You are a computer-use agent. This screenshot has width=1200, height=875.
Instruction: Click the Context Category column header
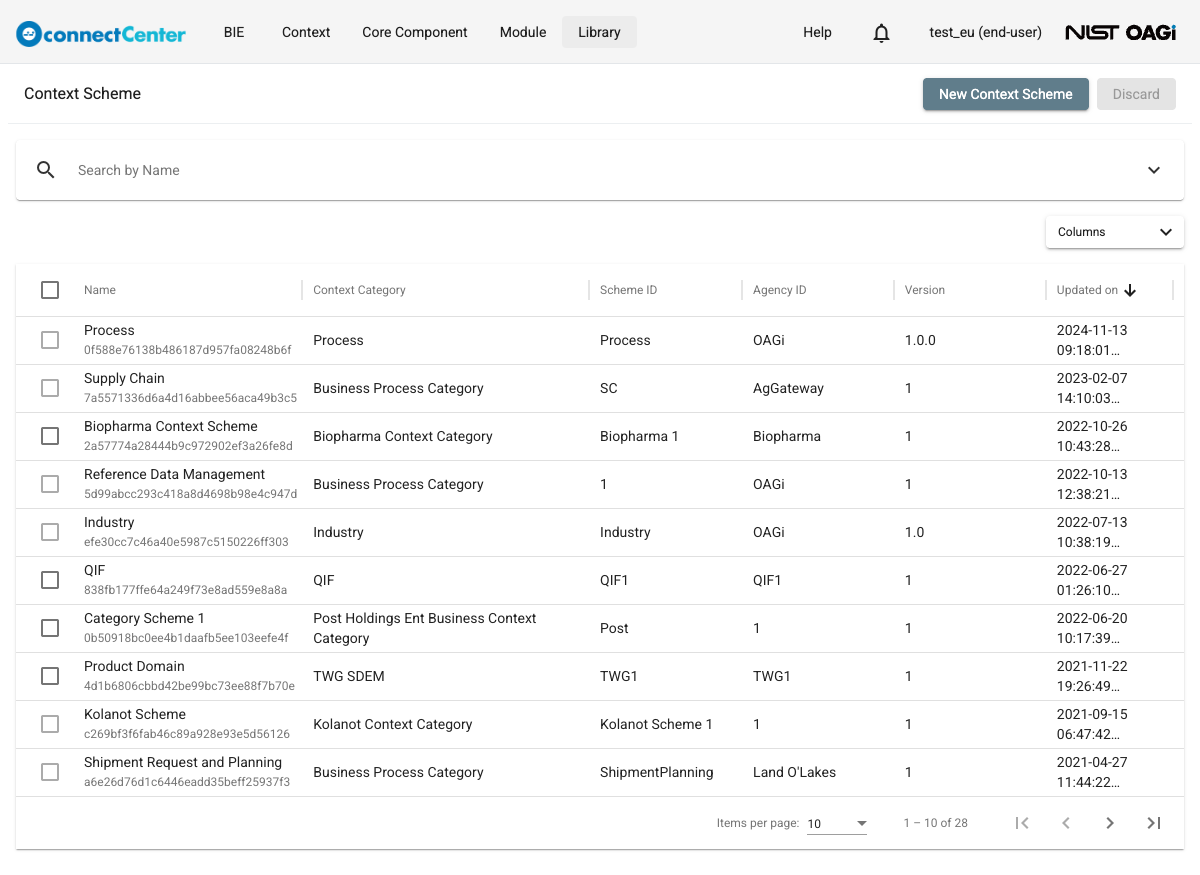tap(359, 290)
